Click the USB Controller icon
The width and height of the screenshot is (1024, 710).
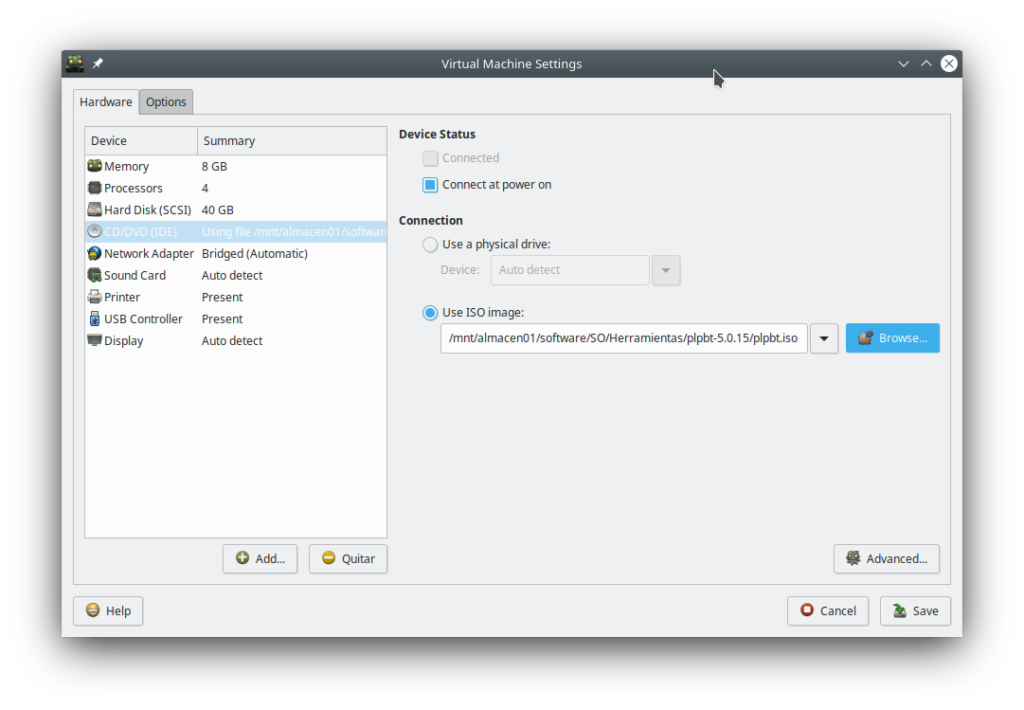[95, 318]
